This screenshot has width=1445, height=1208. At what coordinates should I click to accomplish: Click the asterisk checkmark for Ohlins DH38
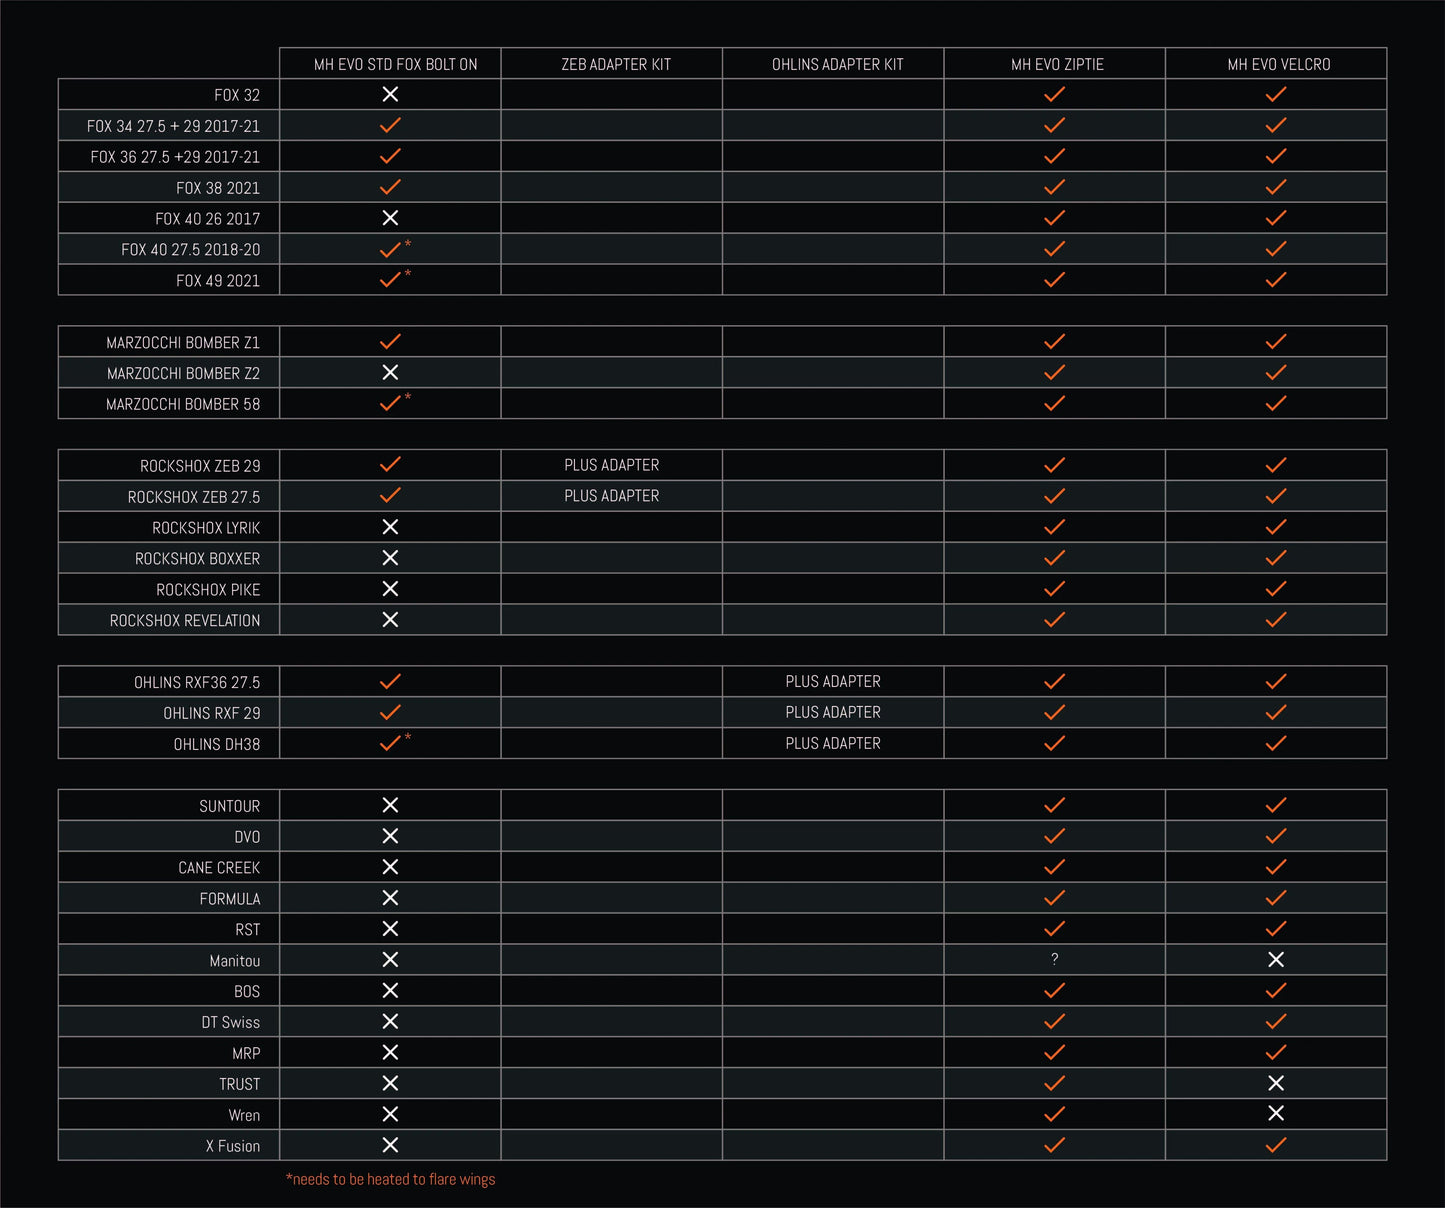pyautogui.click(x=391, y=743)
